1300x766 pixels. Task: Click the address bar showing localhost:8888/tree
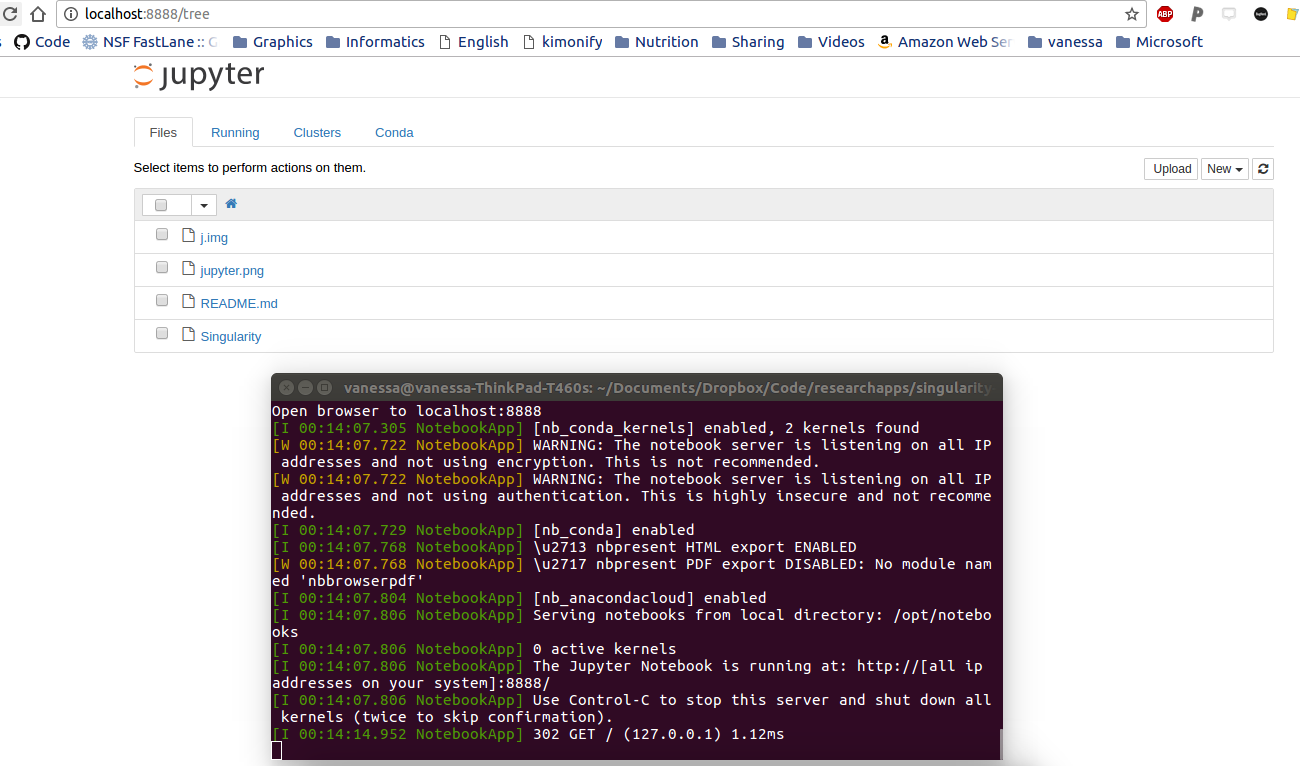[600, 14]
